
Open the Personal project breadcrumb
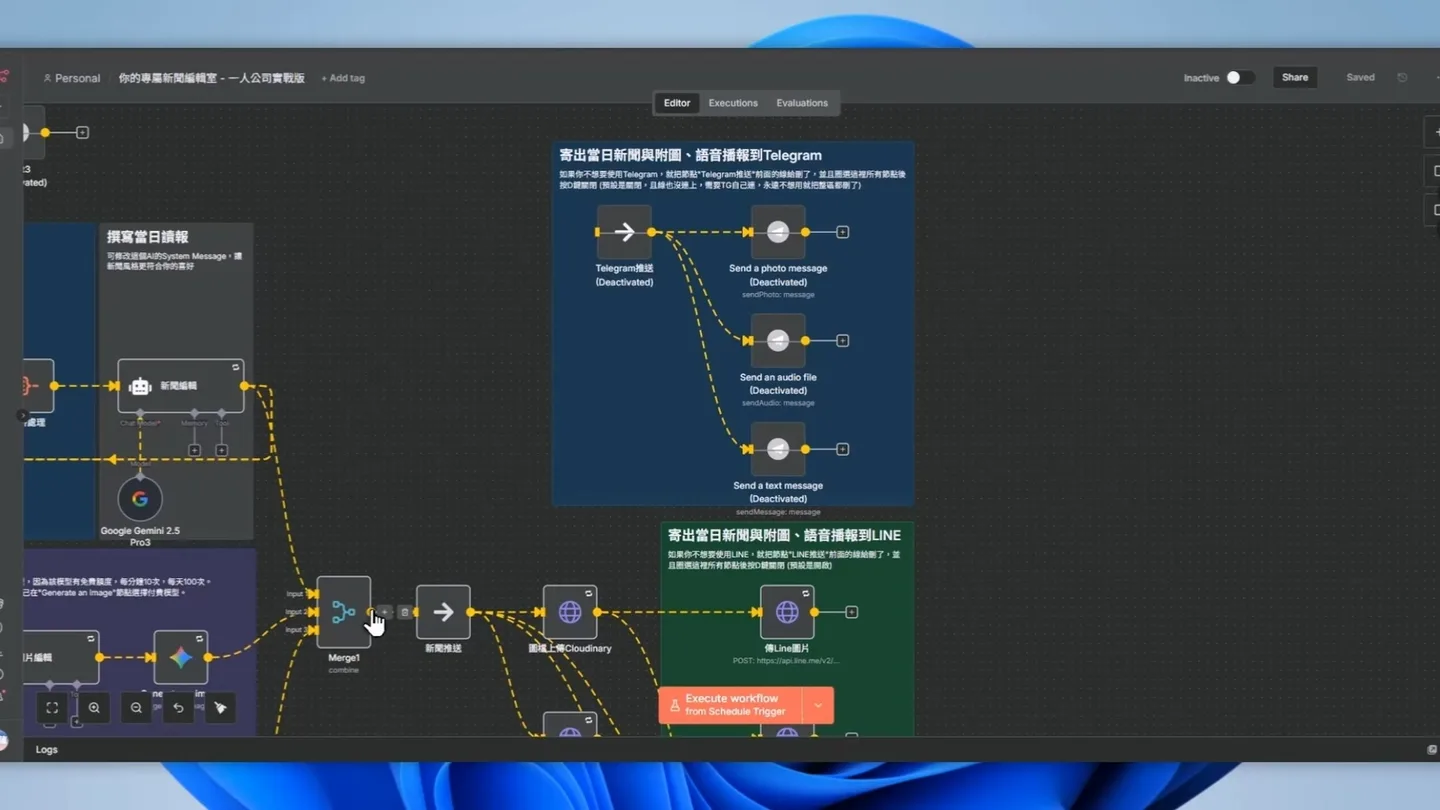coord(72,78)
